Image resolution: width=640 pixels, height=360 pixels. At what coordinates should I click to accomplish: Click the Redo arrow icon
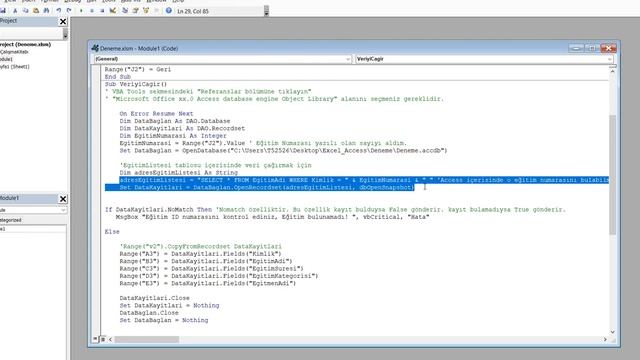click(x=69, y=11)
